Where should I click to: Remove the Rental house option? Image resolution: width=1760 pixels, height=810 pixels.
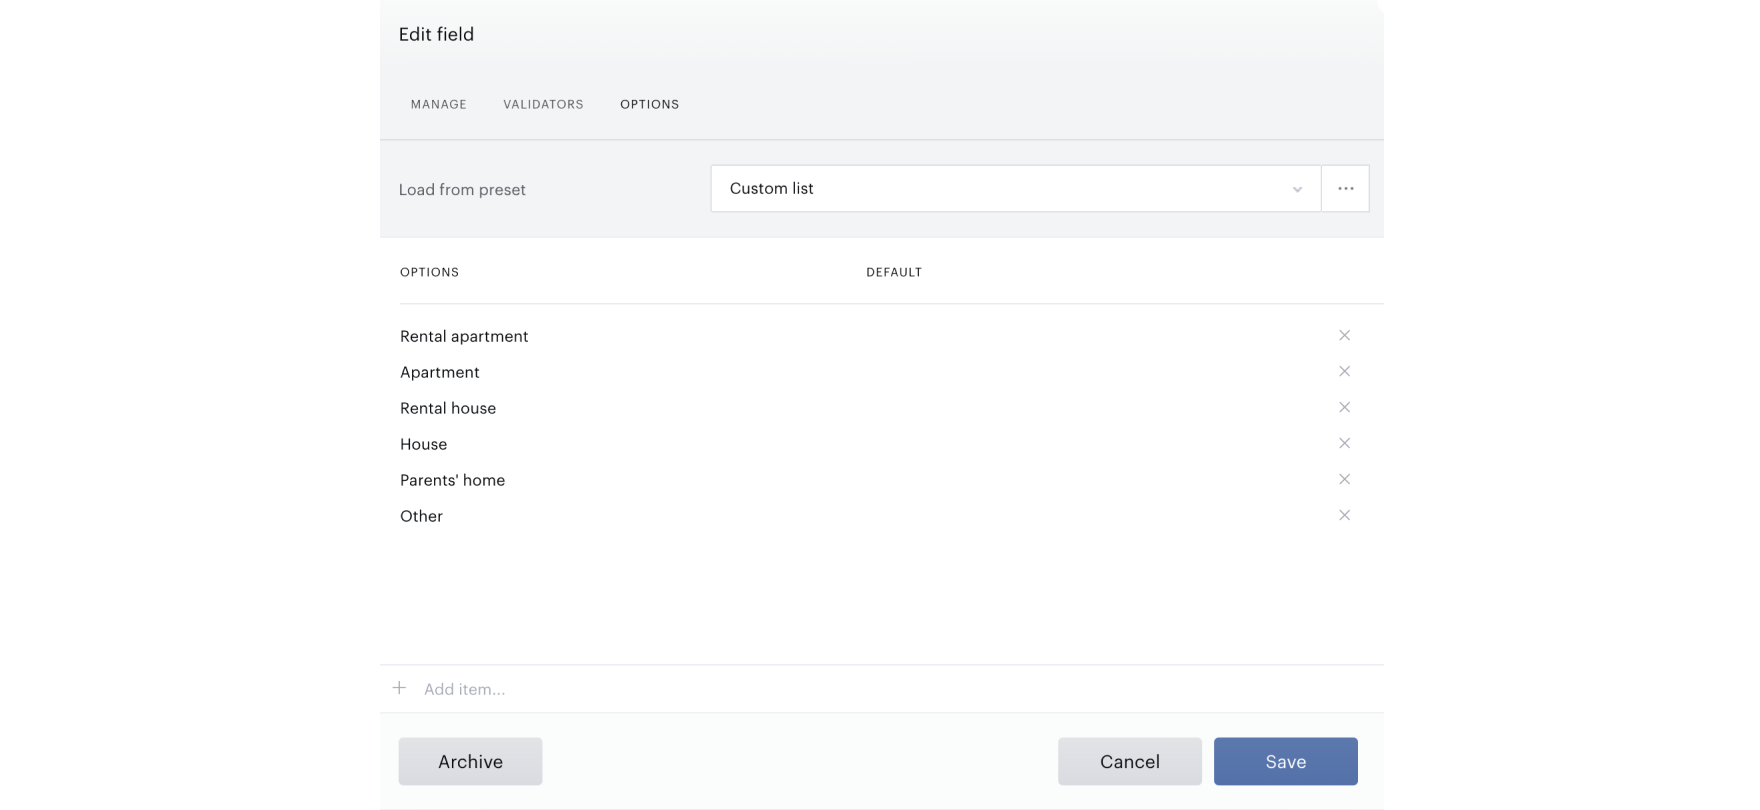[x=1344, y=407]
